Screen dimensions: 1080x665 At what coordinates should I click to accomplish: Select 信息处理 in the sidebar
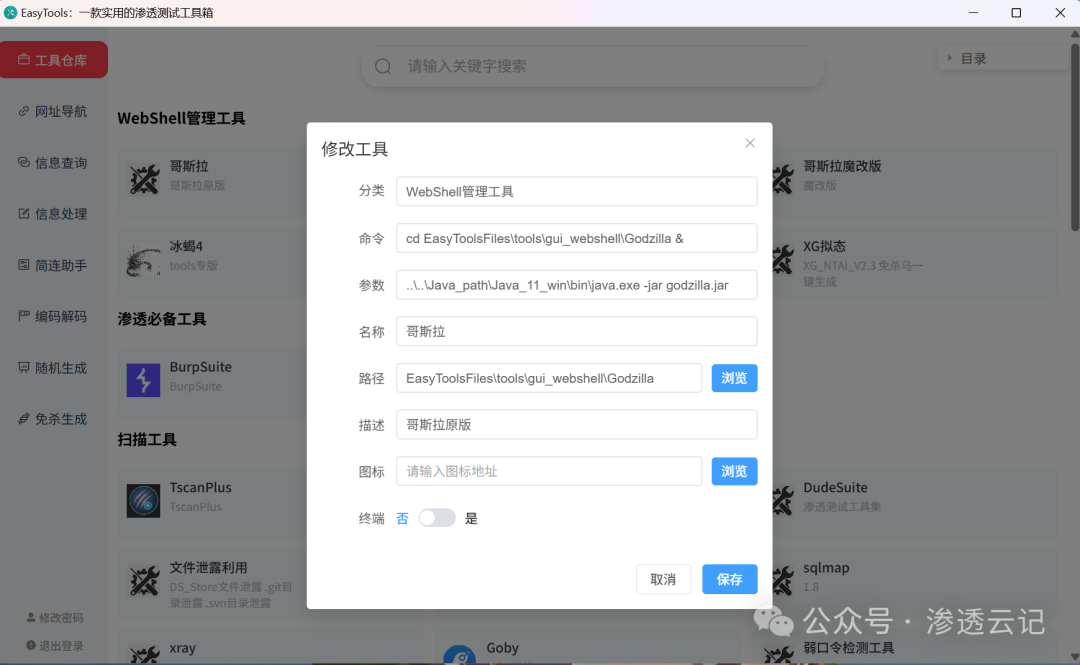click(x=54, y=214)
